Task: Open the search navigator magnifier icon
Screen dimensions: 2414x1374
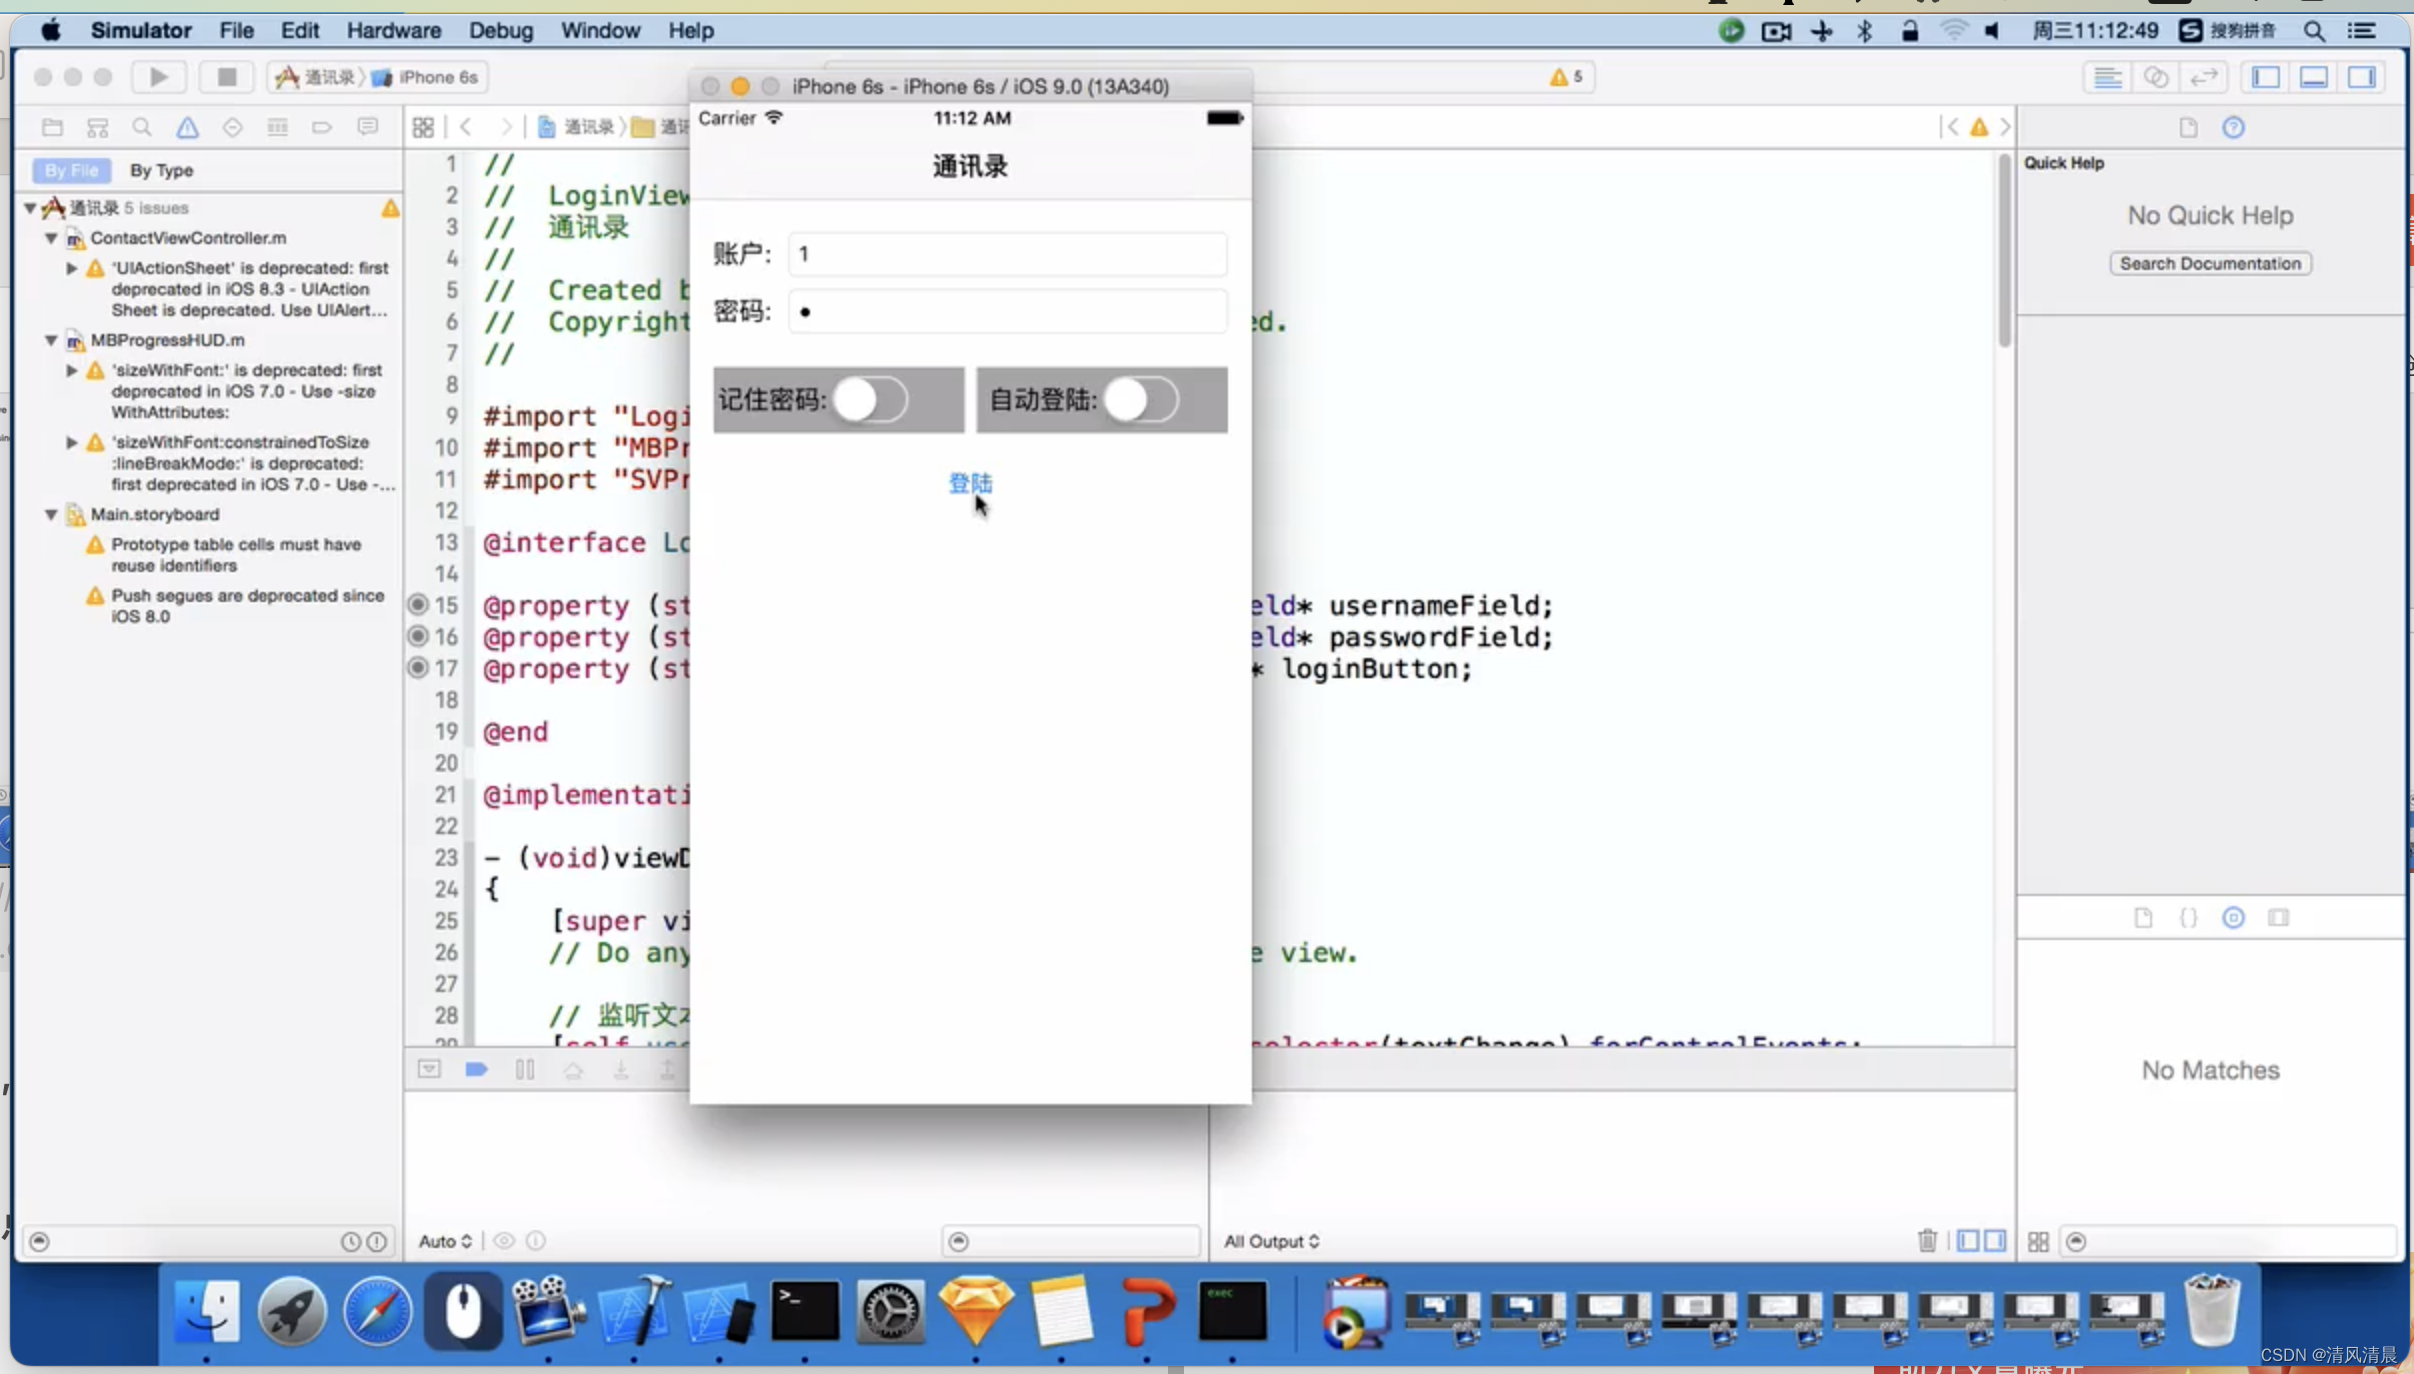Action: [x=142, y=127]
